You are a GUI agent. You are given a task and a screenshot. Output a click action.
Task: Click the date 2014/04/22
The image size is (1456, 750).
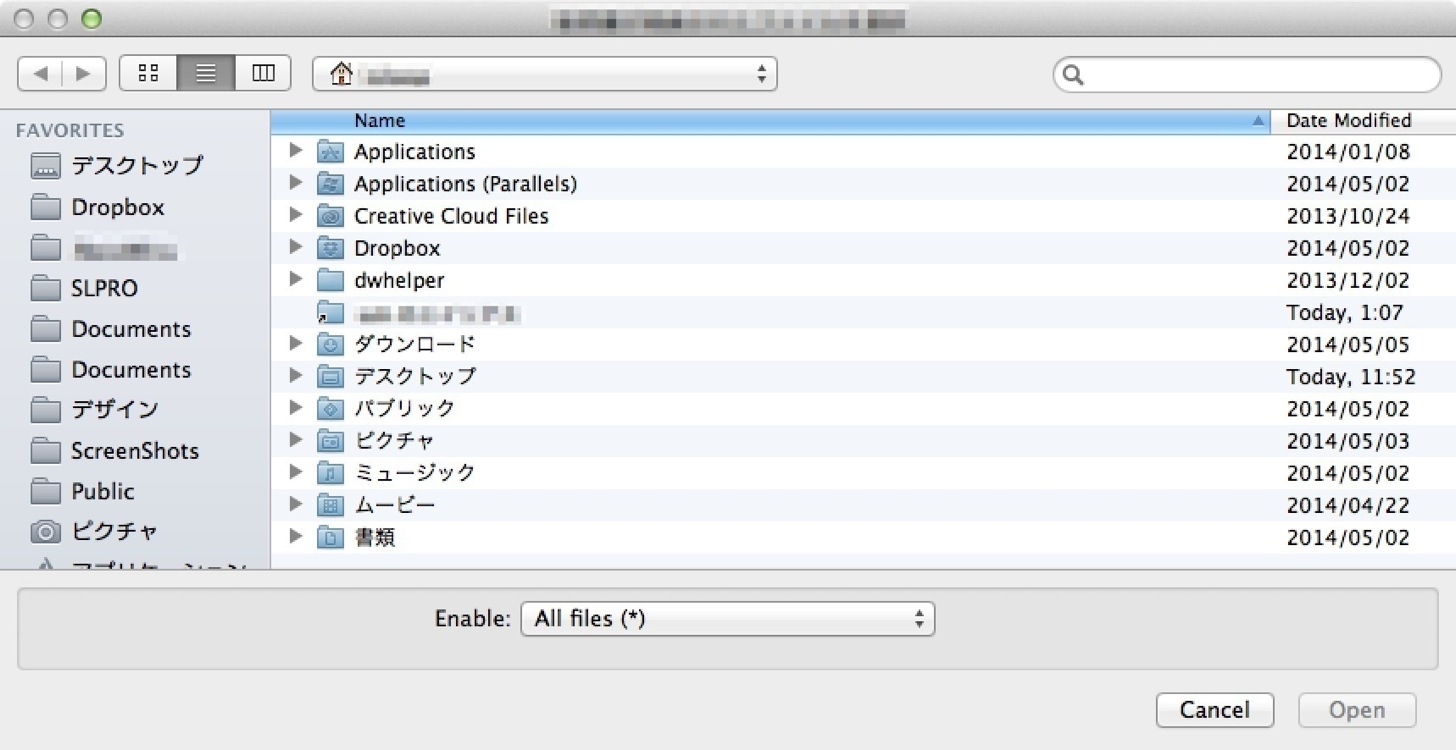point(1347,505)
